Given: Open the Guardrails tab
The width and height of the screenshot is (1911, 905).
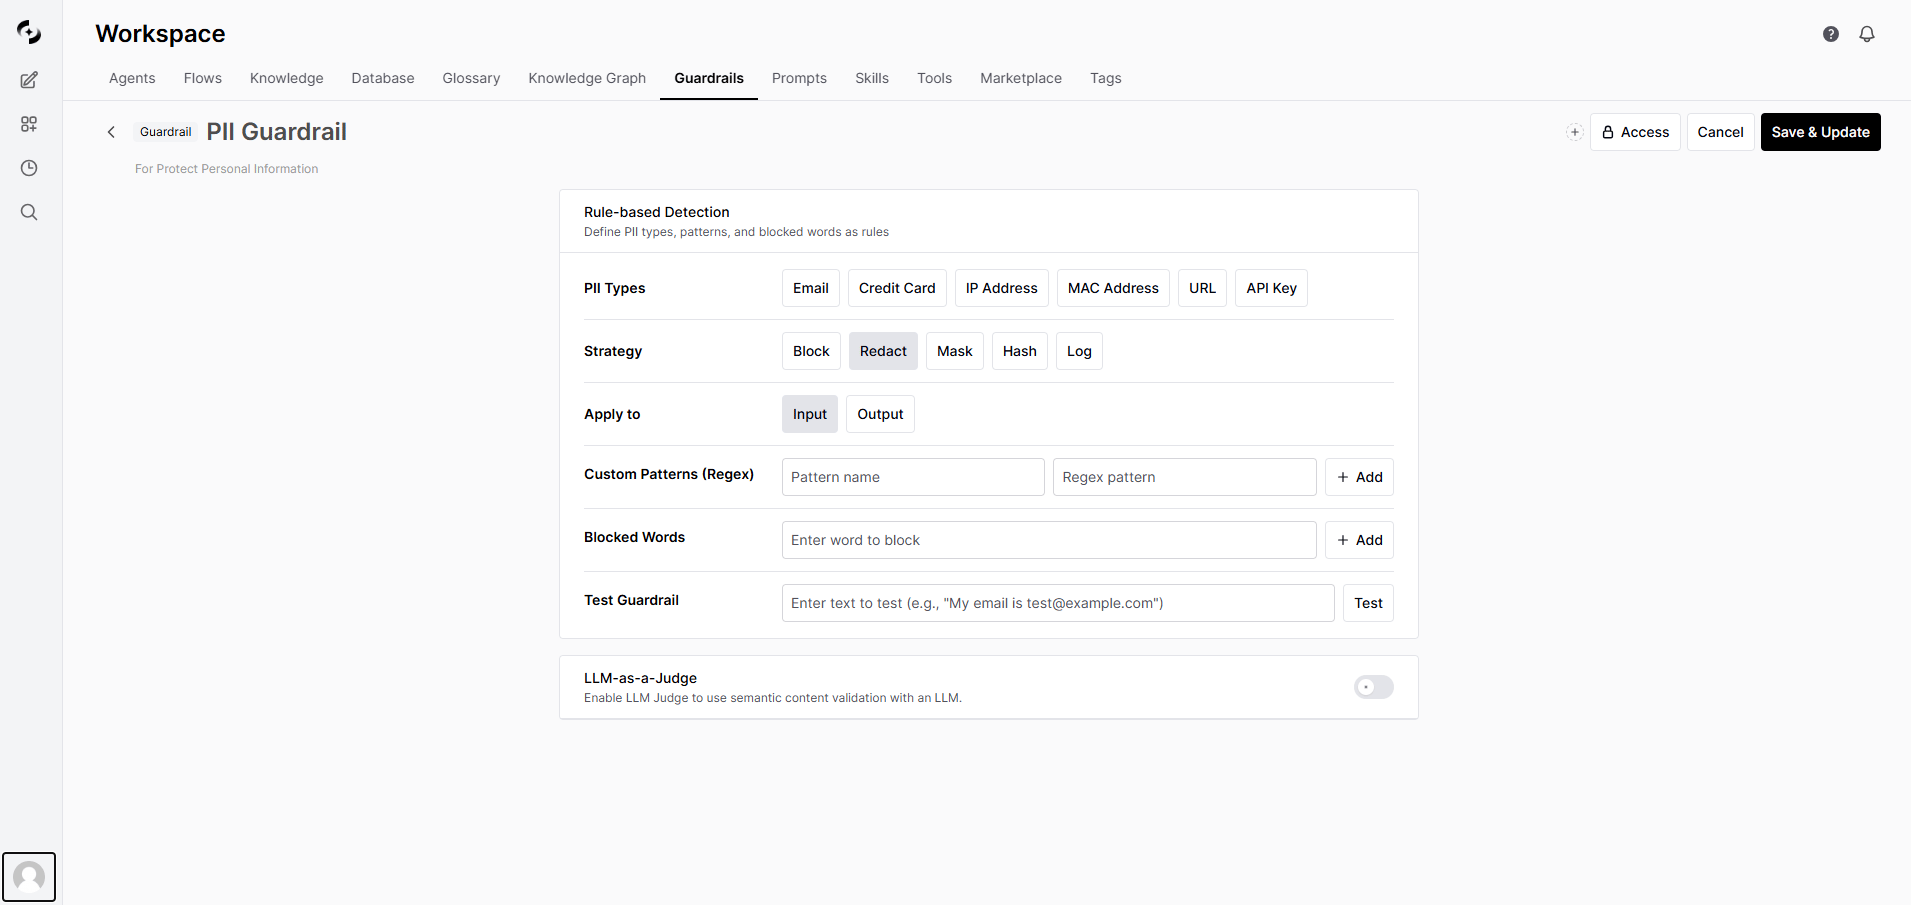Looking at the screenshot, I should [x=709, y=78].
